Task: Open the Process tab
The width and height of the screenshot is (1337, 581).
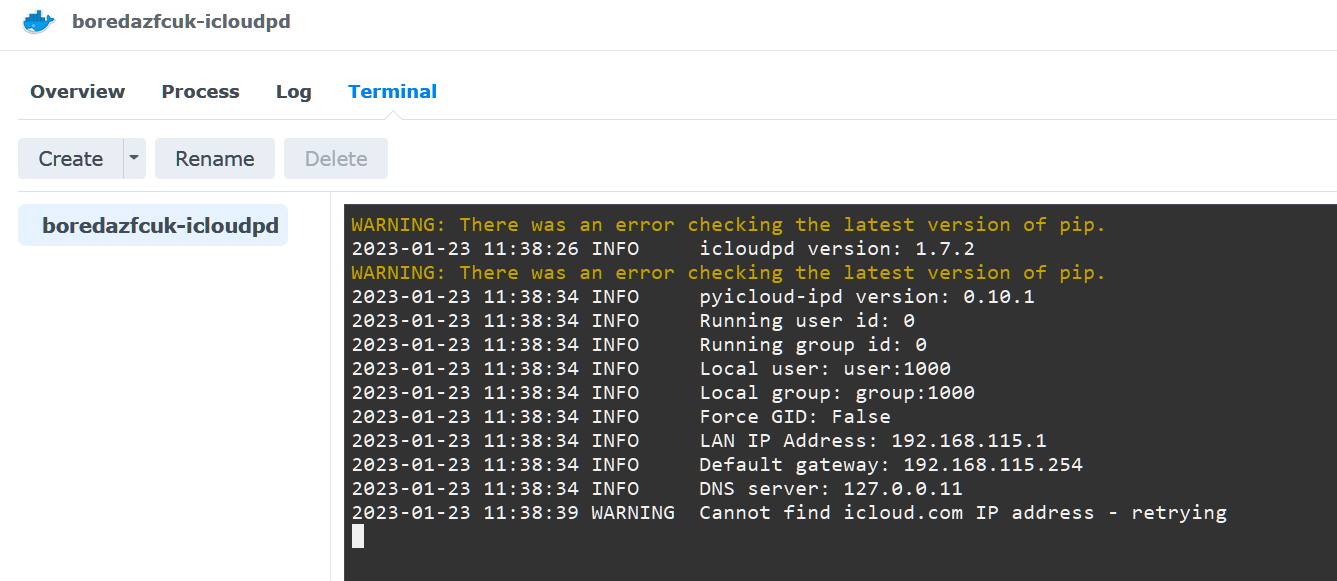Action: (200, 91)
